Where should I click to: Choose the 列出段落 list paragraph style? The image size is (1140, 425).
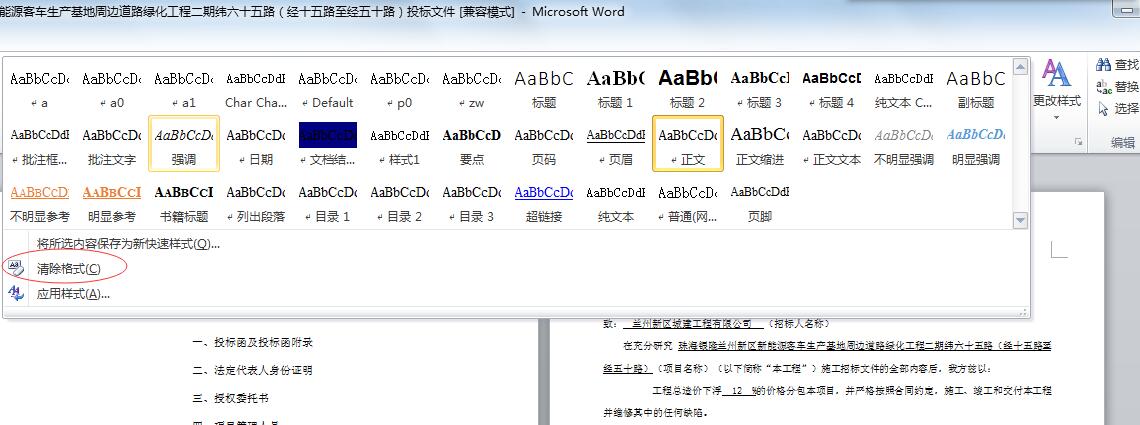pyautogui.click(x=256, y=201)
